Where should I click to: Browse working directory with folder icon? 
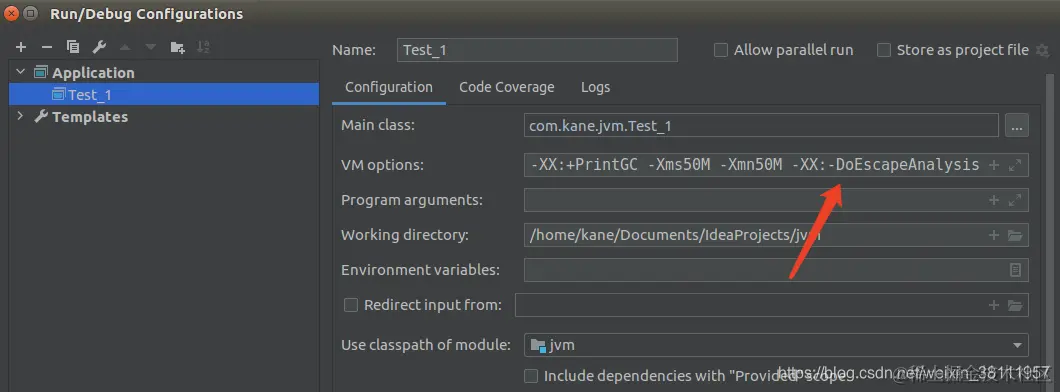[x=1014, y=235]
